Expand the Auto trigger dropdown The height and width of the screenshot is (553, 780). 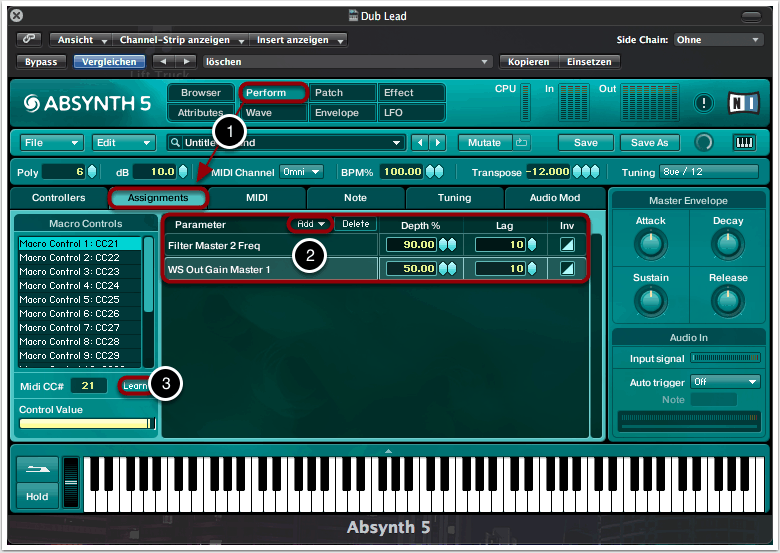[724, 381]
